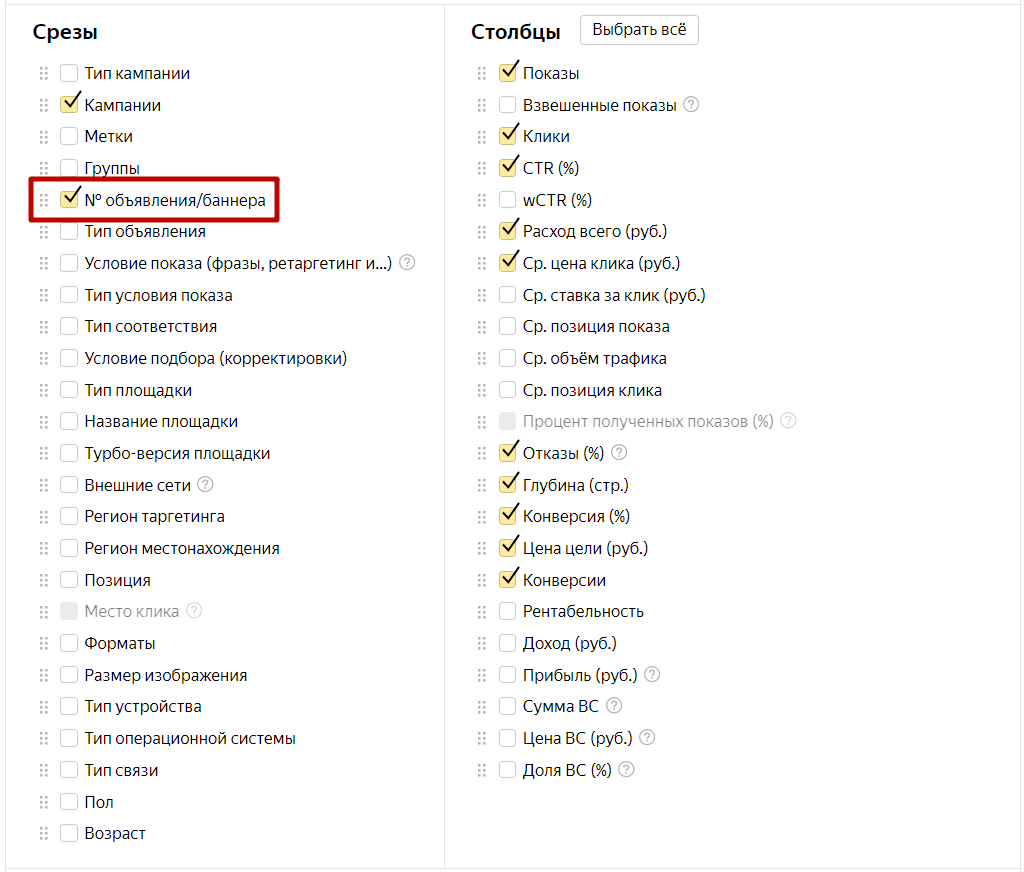Click drag handle next to Показы
The width and height of the screenshot is (1024, 872).
(481, 73)
